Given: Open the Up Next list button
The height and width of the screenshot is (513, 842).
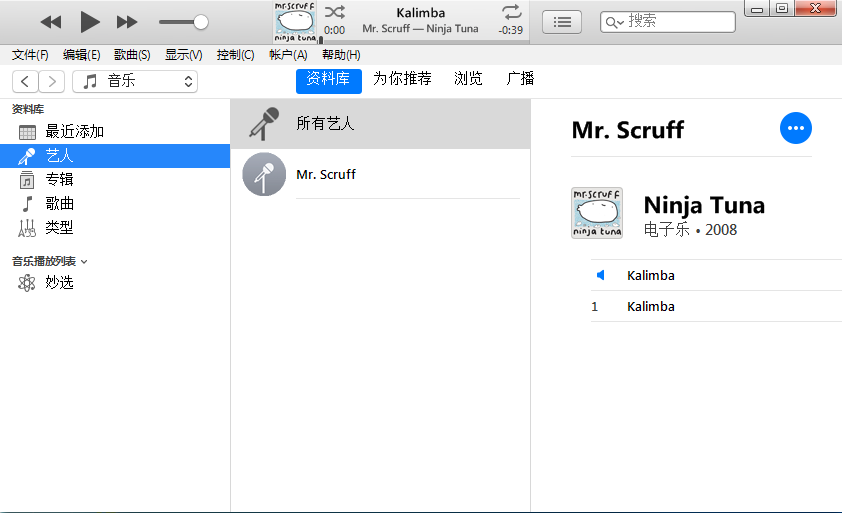Looking at the screenshot, I should tap(562, 21).
